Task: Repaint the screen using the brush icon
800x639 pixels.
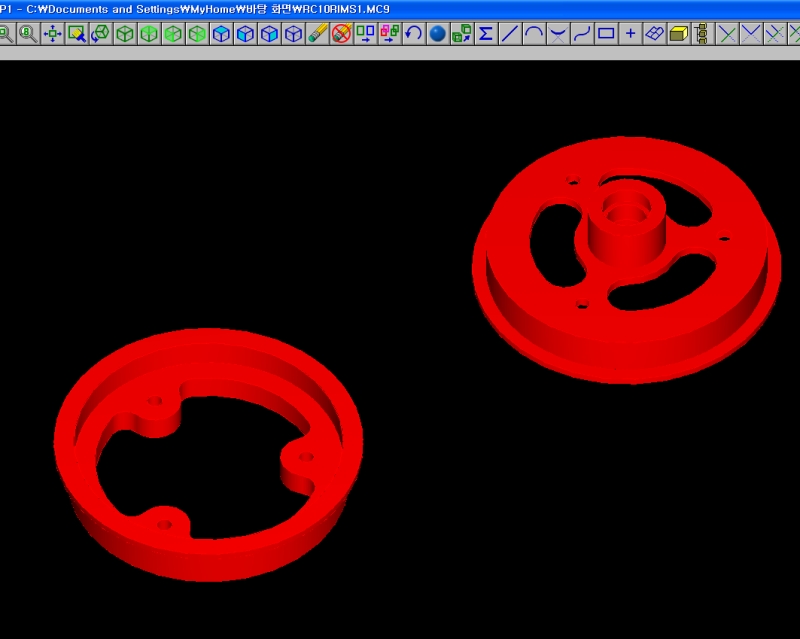Action: [x=77, y=34]
